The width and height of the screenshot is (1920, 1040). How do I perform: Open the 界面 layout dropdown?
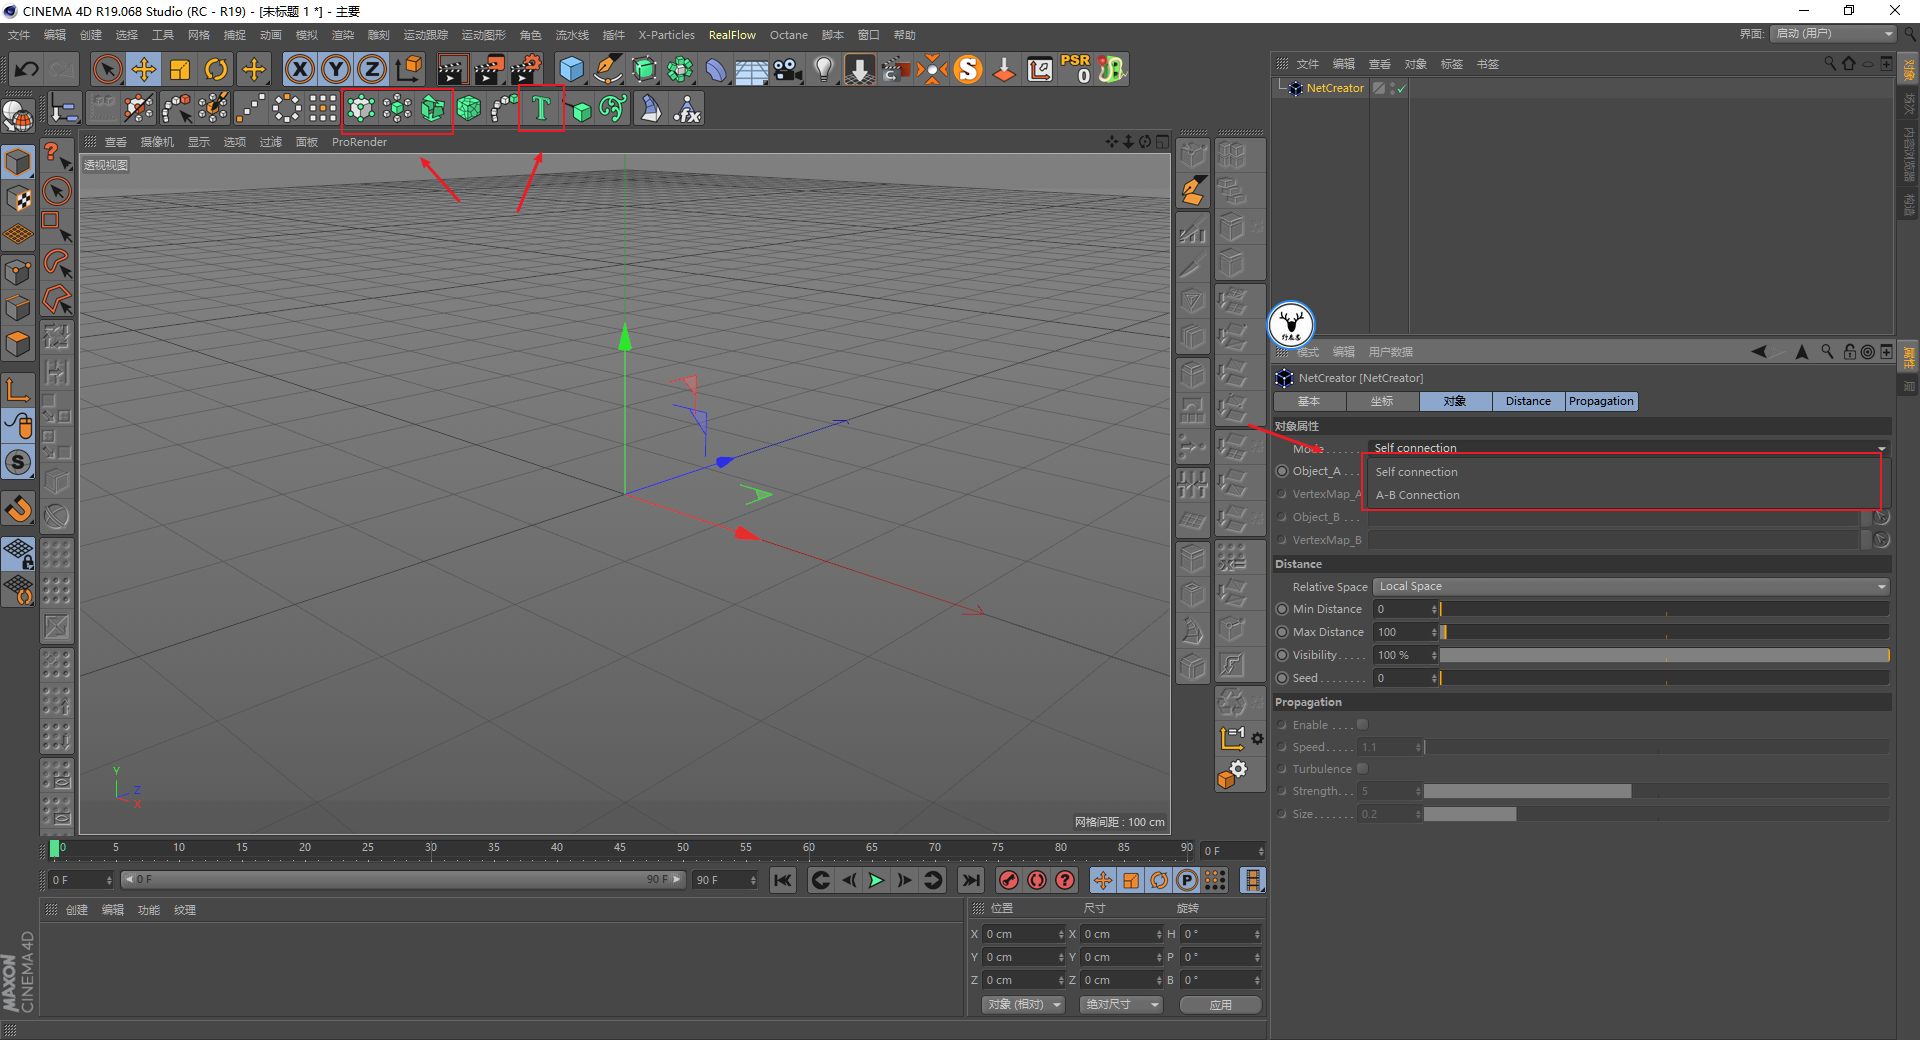pyautogui.click(x=1834, y=34)
